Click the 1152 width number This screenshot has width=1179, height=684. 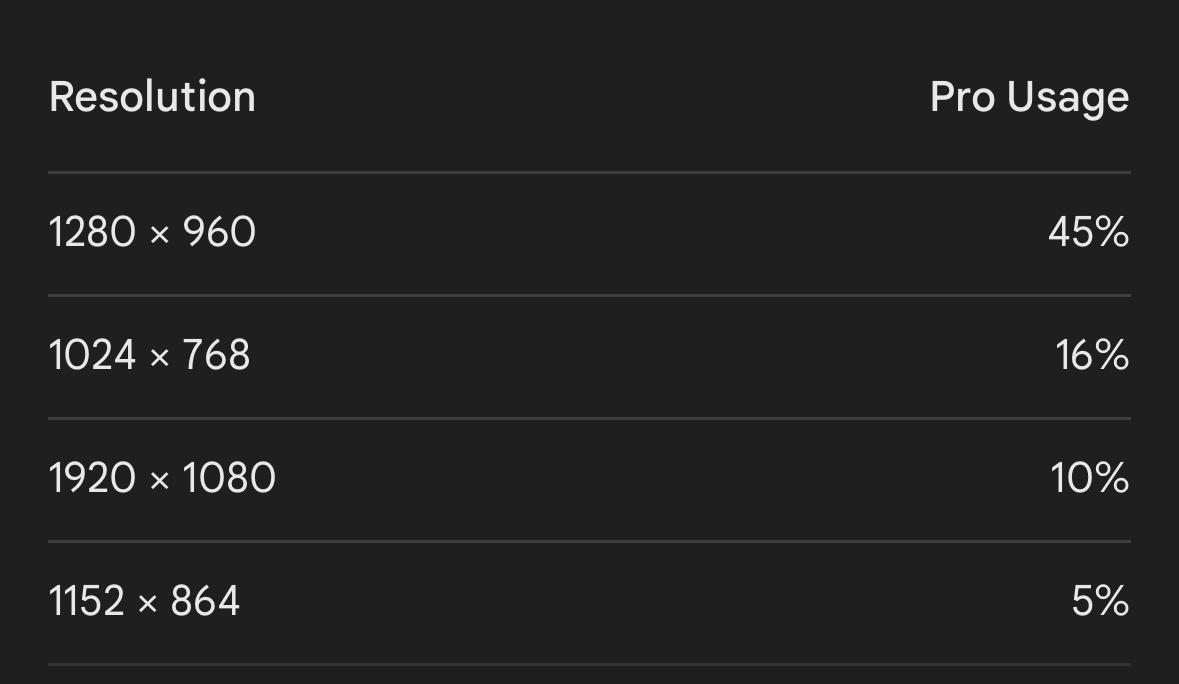[x=86, y=601]
